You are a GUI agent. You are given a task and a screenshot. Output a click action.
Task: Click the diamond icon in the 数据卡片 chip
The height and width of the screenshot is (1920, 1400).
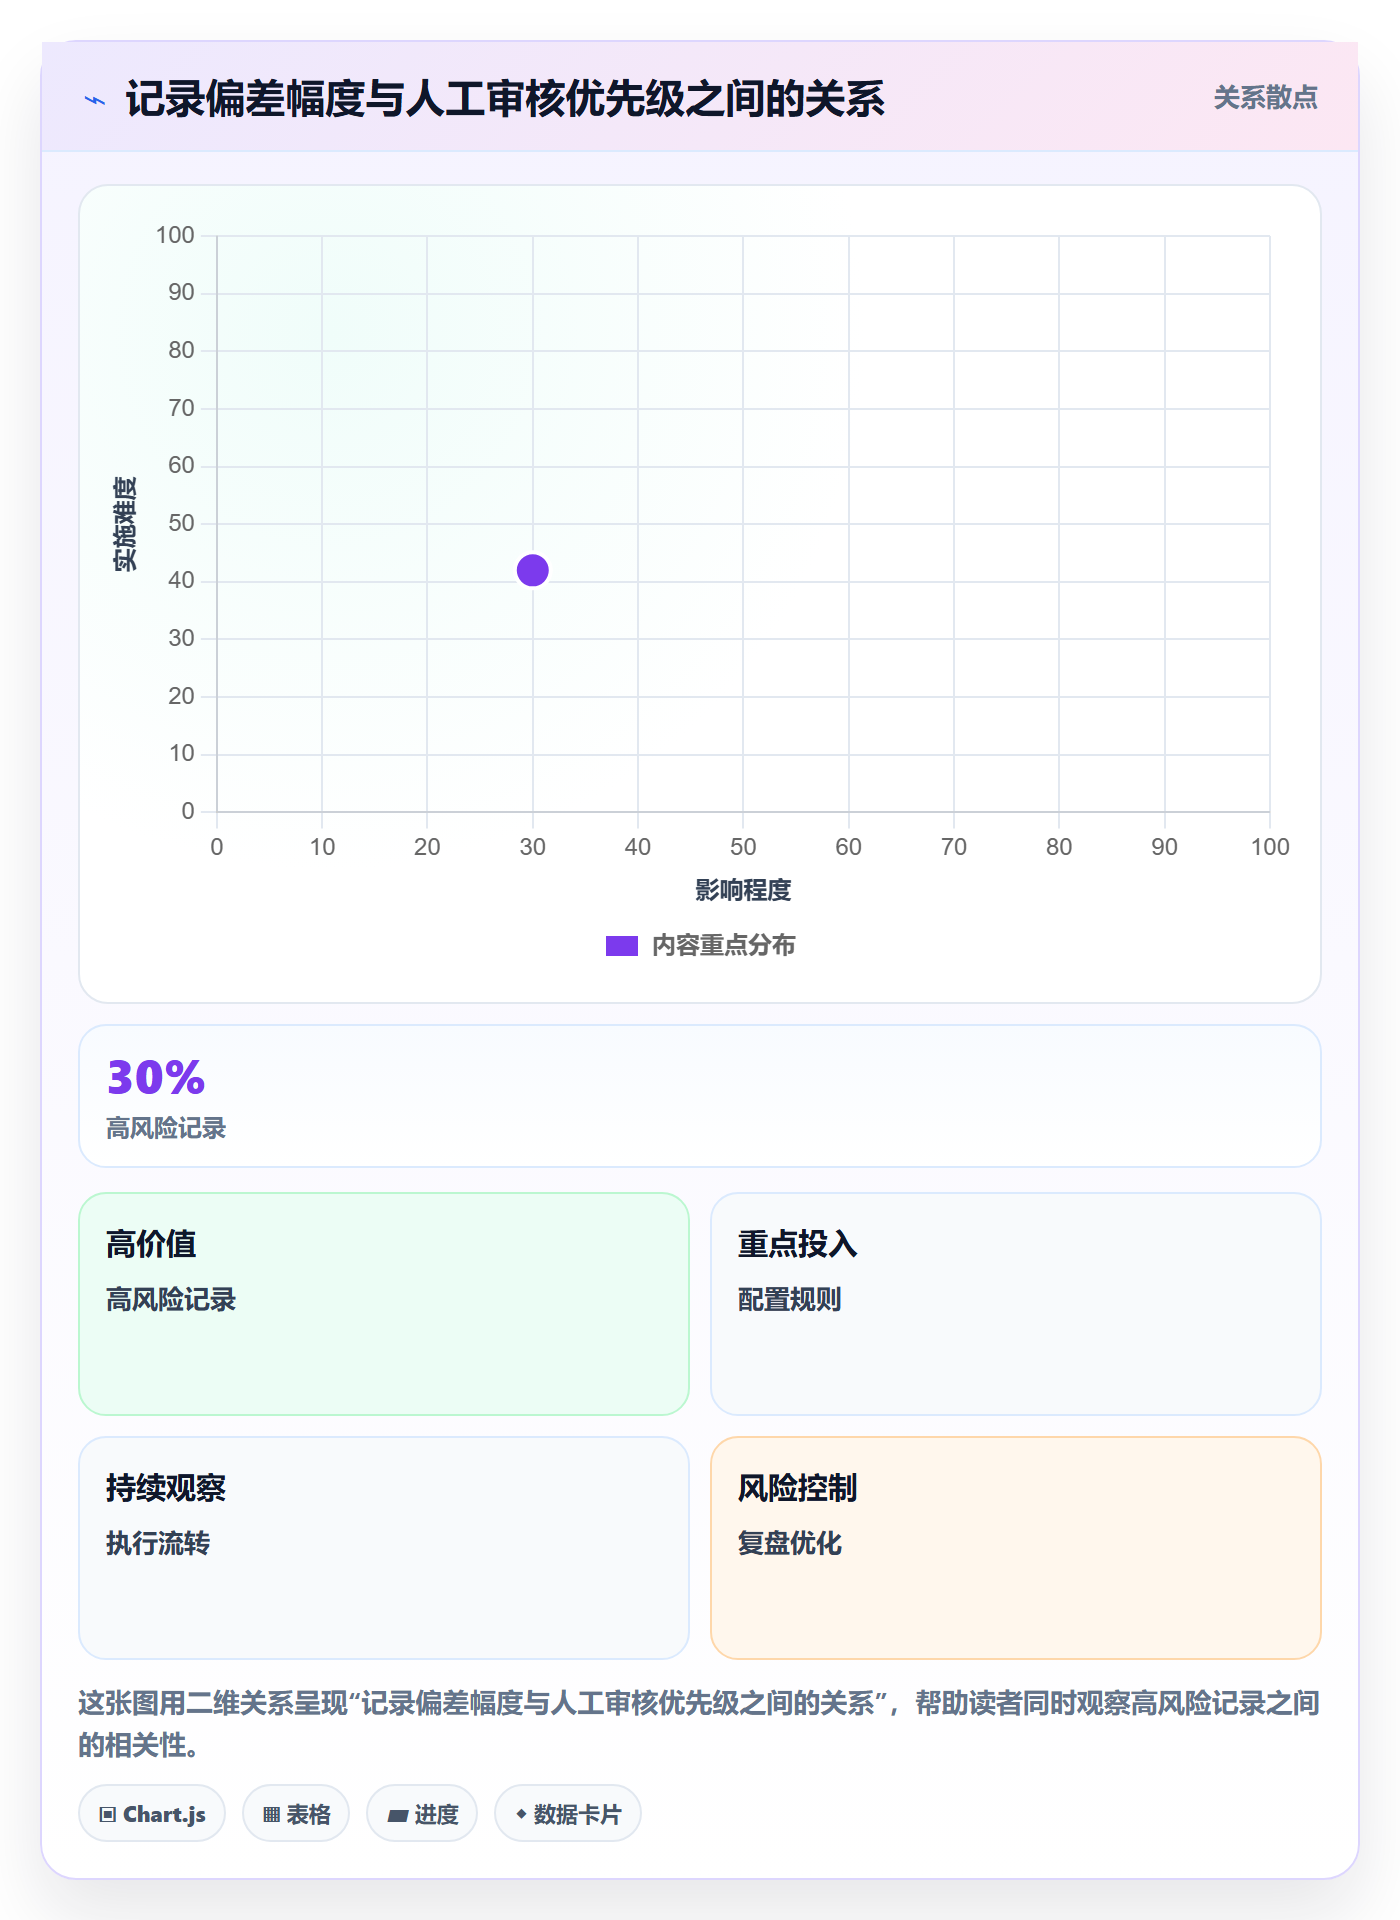coord(521,1813)
